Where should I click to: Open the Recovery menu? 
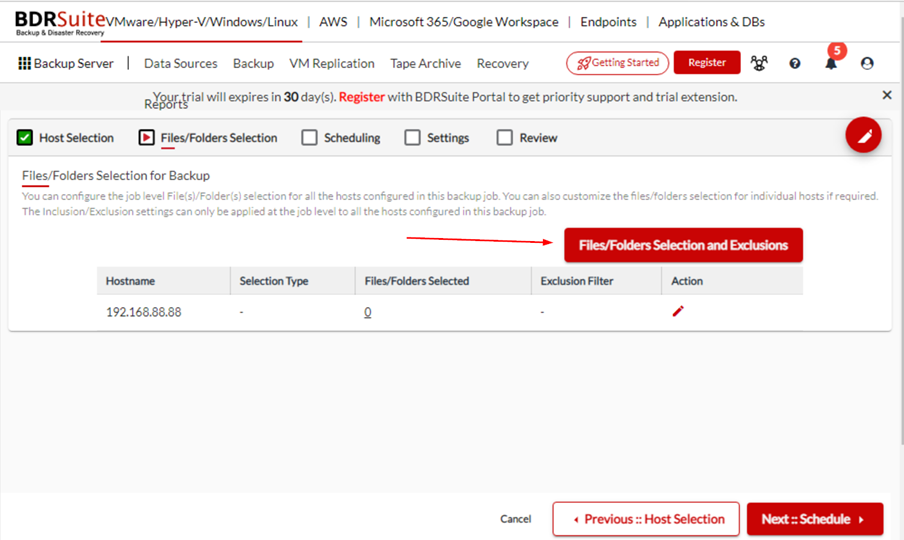pyautogui.click(x=502, y=63)
